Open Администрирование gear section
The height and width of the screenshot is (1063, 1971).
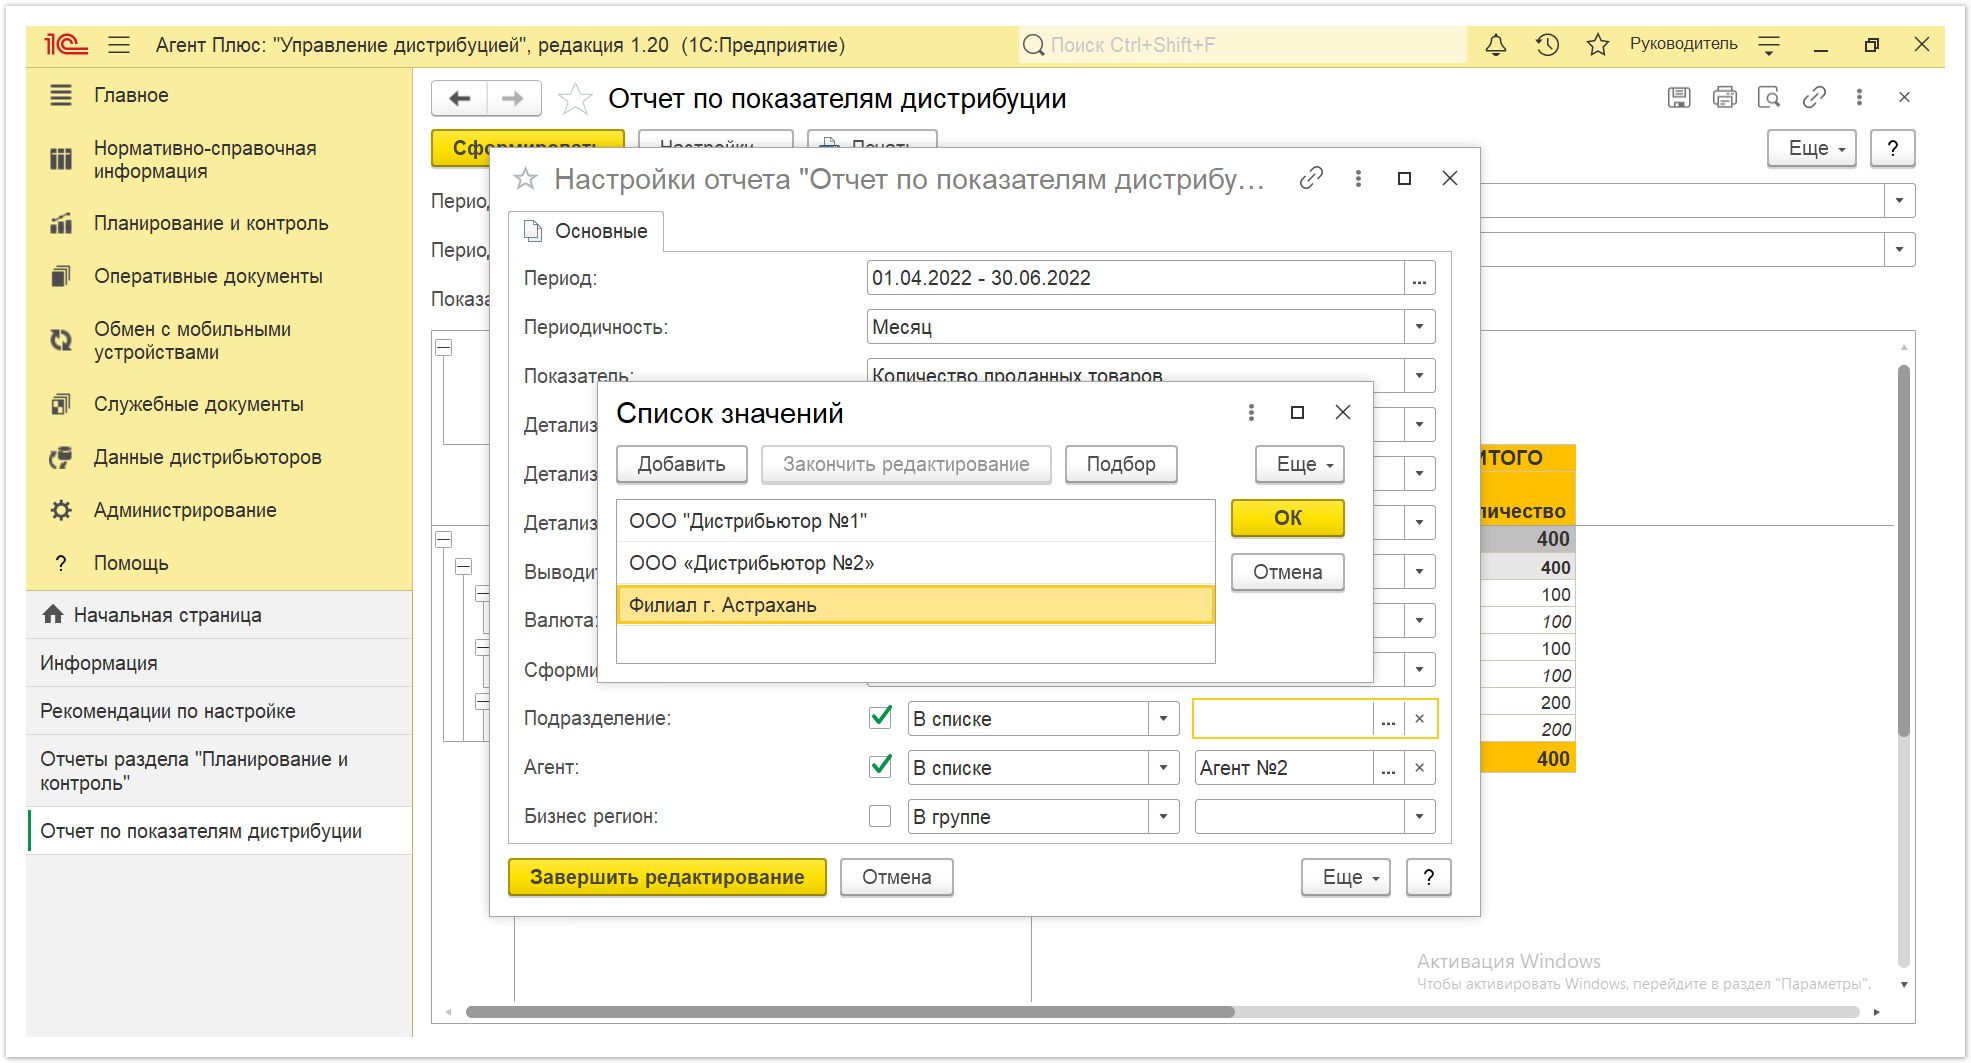185,510
